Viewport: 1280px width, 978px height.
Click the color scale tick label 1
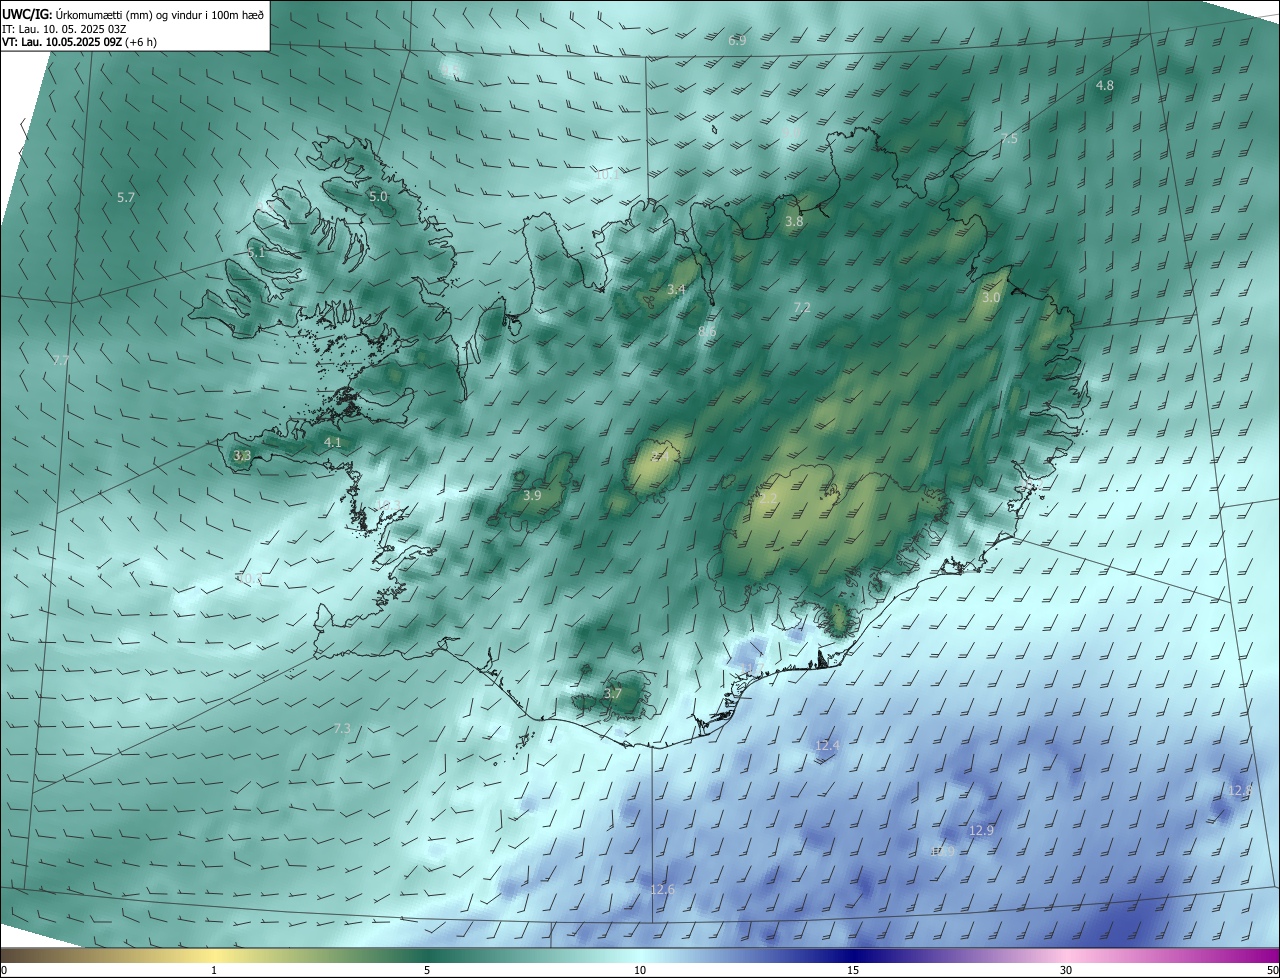pyautogui.click(x=214, y=971)
